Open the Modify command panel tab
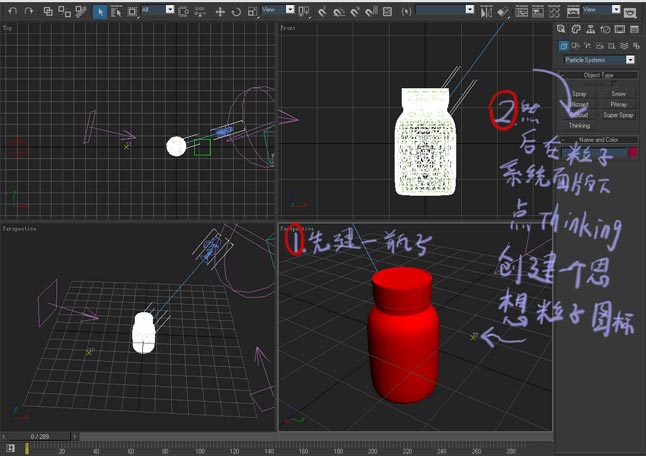646x456 pixels. 577,29
